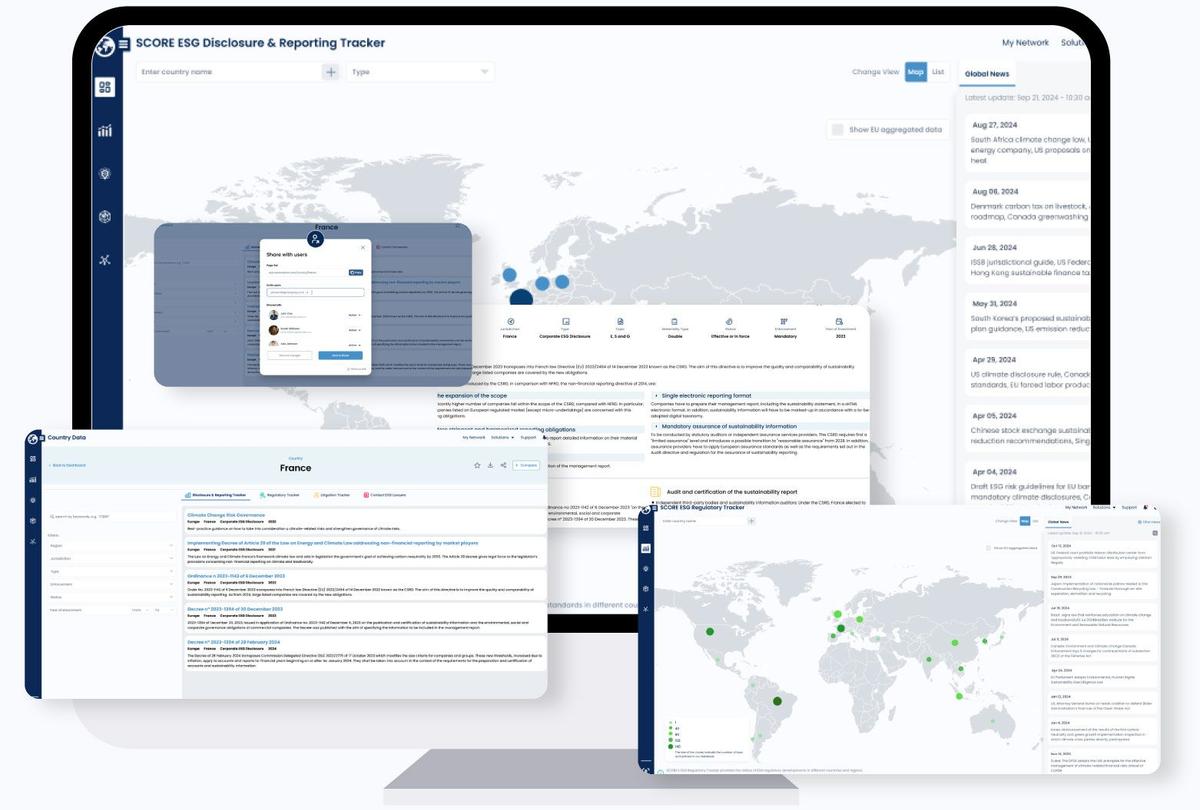Select Litigation Tracker tab on France page
The image size is (1200, 810).
[x=331, y=495]
